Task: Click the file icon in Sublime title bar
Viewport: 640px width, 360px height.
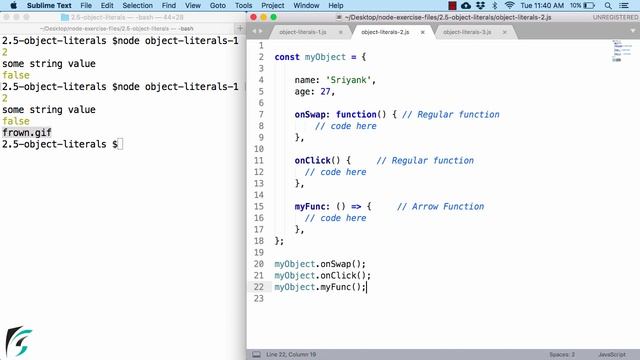Action: pos(339,17)
